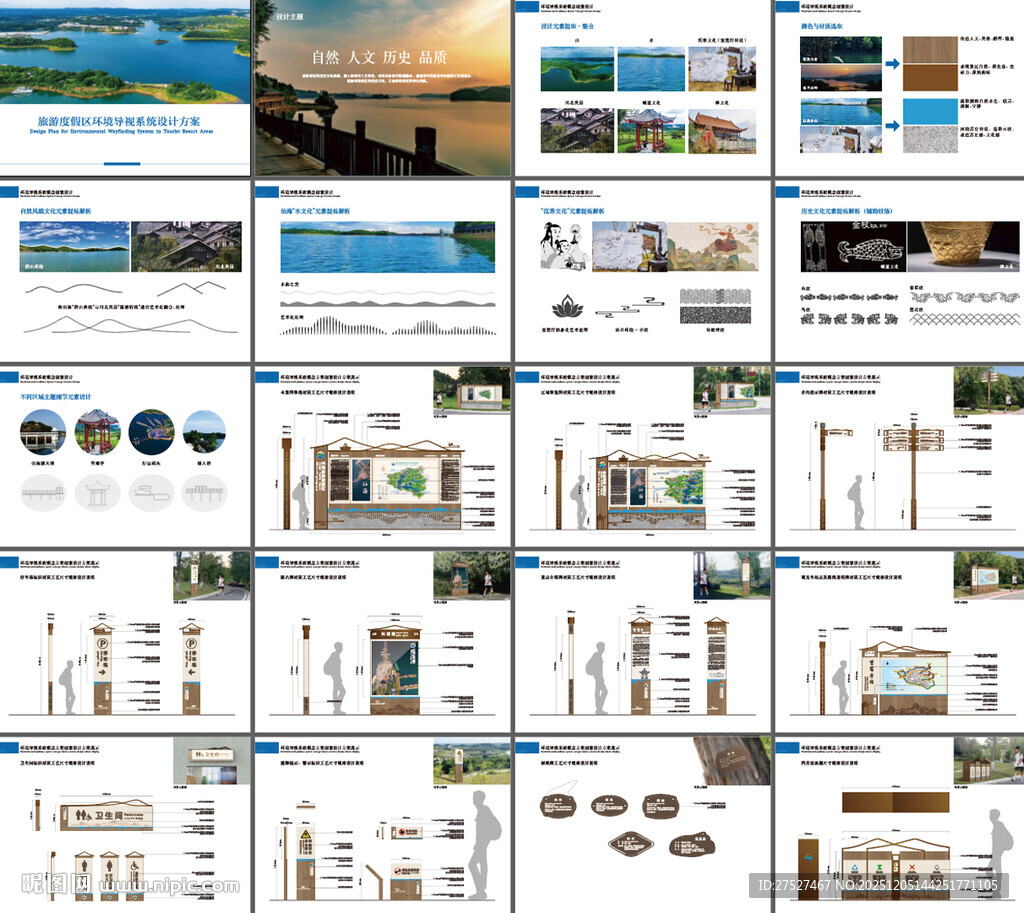Select the temple photo in the element grid

coord(722,131)
